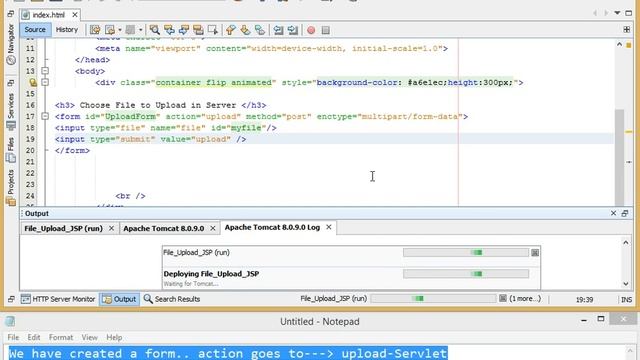Image resolution: width=640 pixels, height=360 pixels.
Task: Click editor scrollbar up arrow
Action: [x=620, y=44]
